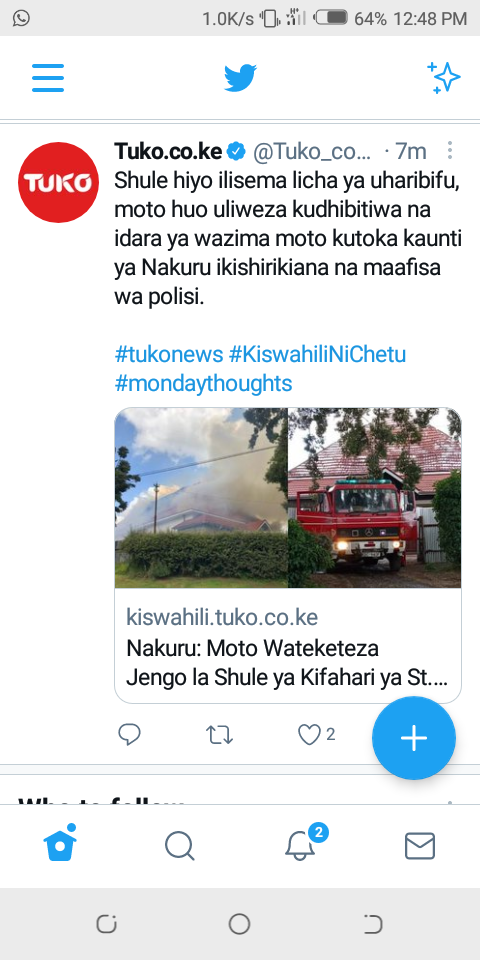Open the Tuko.co.ke tweet overflow menu
Image resolution: width=480 pixels, height=960 pixels.
[x=450, y=151]
